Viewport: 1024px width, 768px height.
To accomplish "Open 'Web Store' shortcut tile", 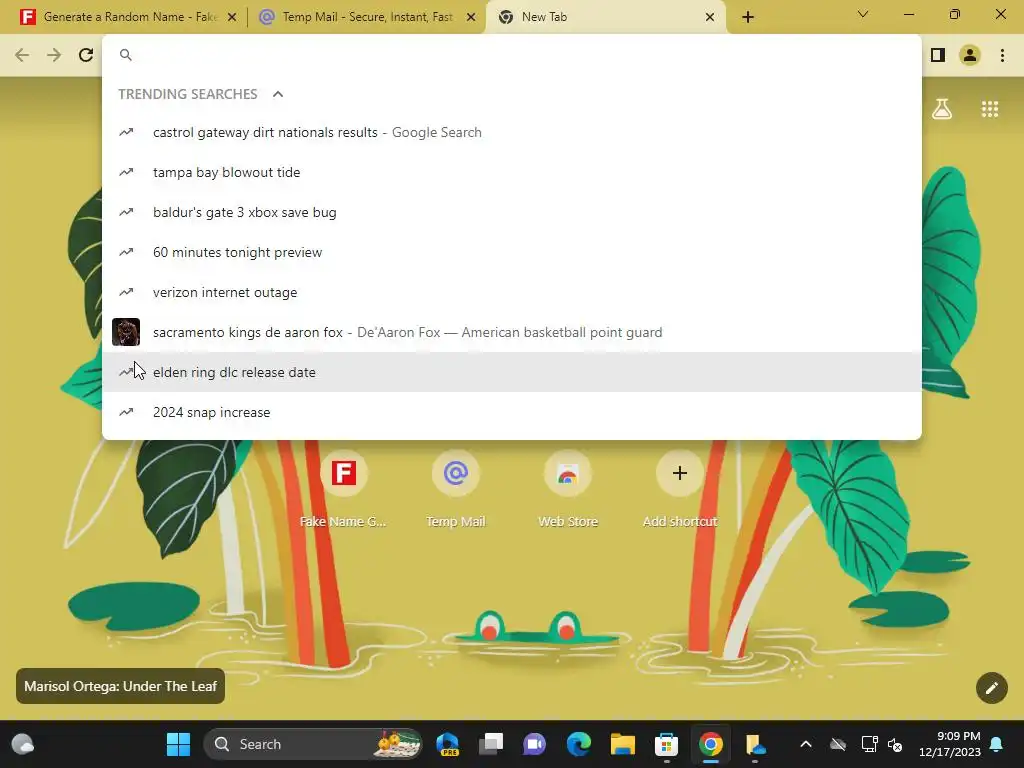I will click(568, 490).
